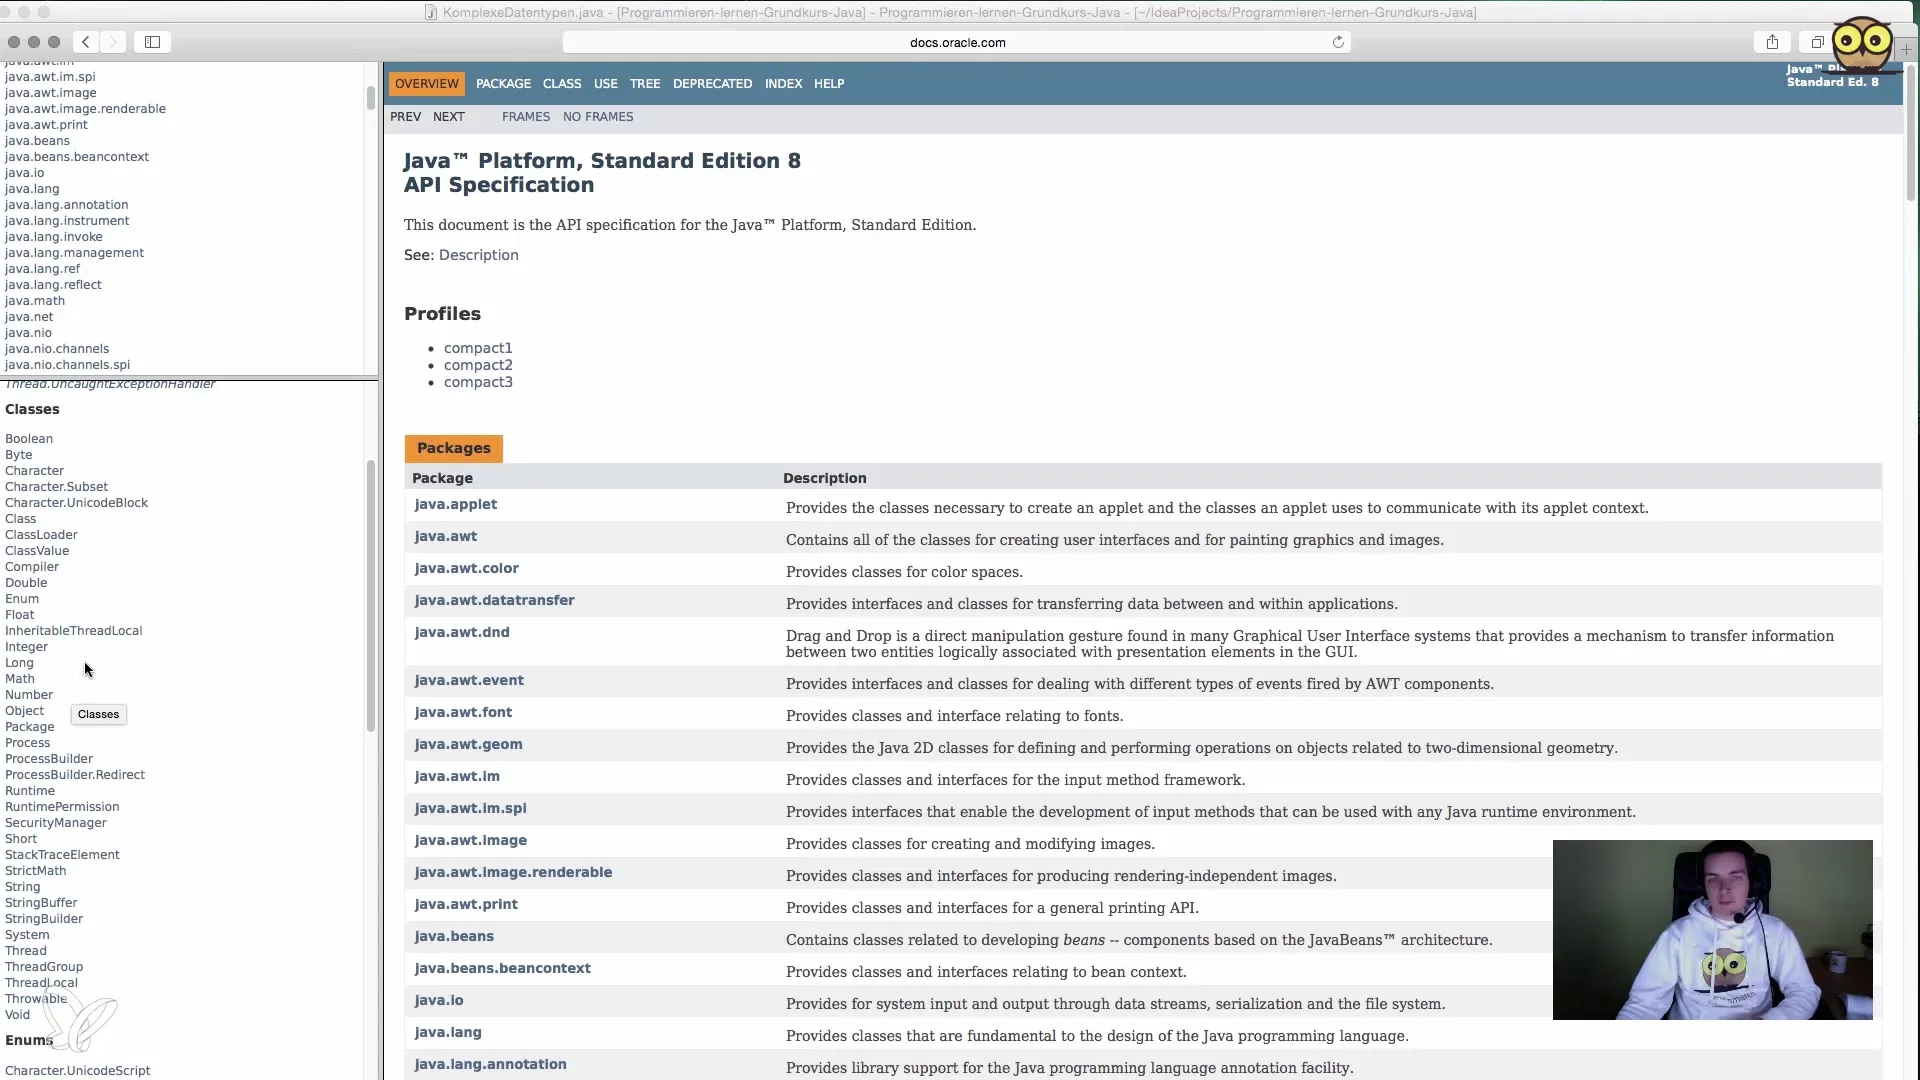Open the StringBuilder class link

coord(44,919)
